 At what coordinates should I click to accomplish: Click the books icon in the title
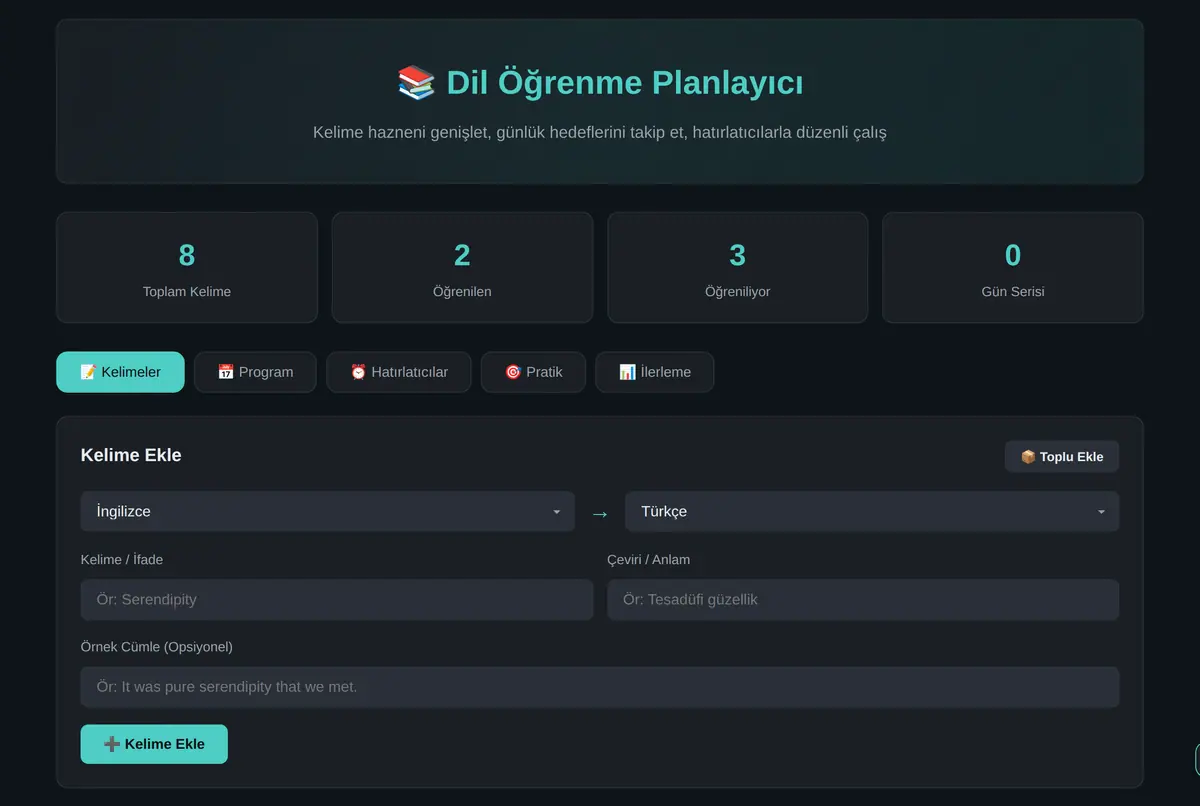pyautogui.click(x=416, y=82)
